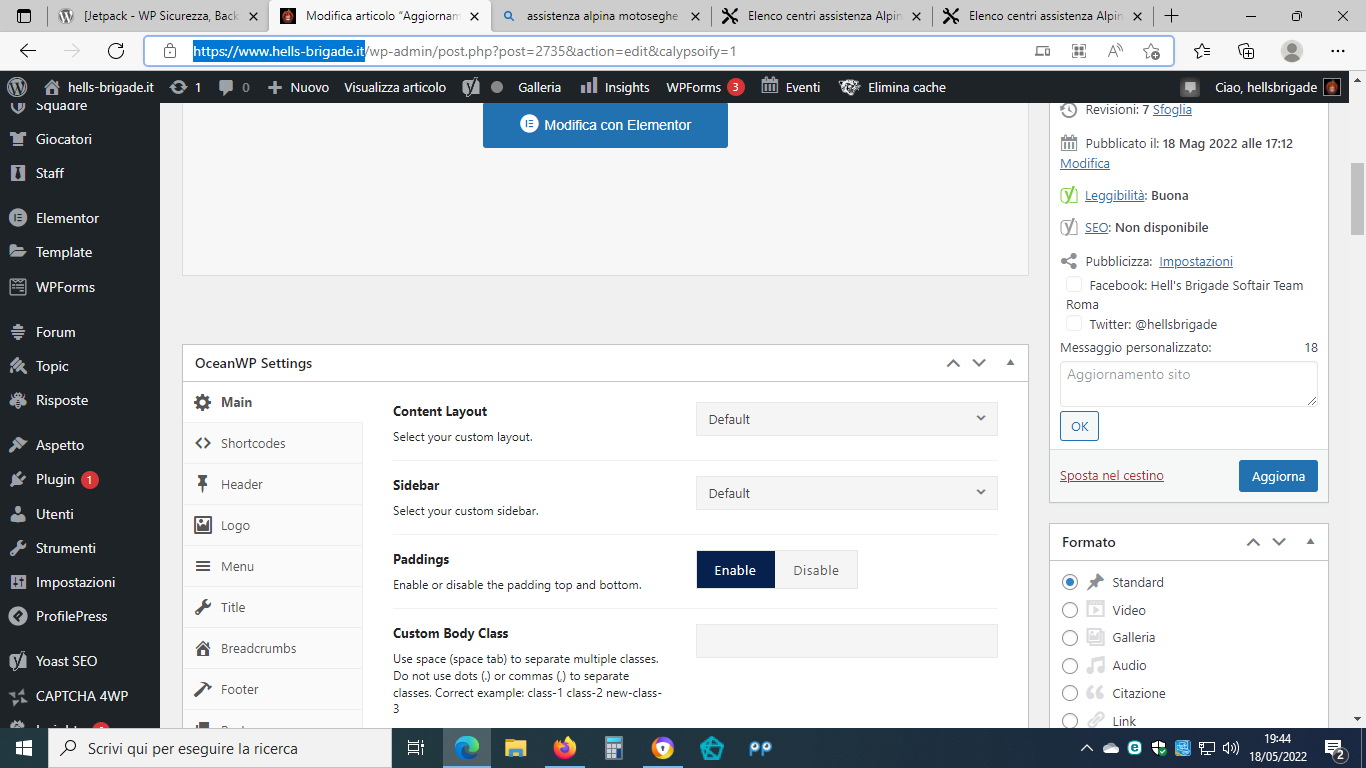This screenshot has height=768, width=1366.
Task: Click Sposta nel cestino link
Action: pyautogui.click(x=1112, y=476)
